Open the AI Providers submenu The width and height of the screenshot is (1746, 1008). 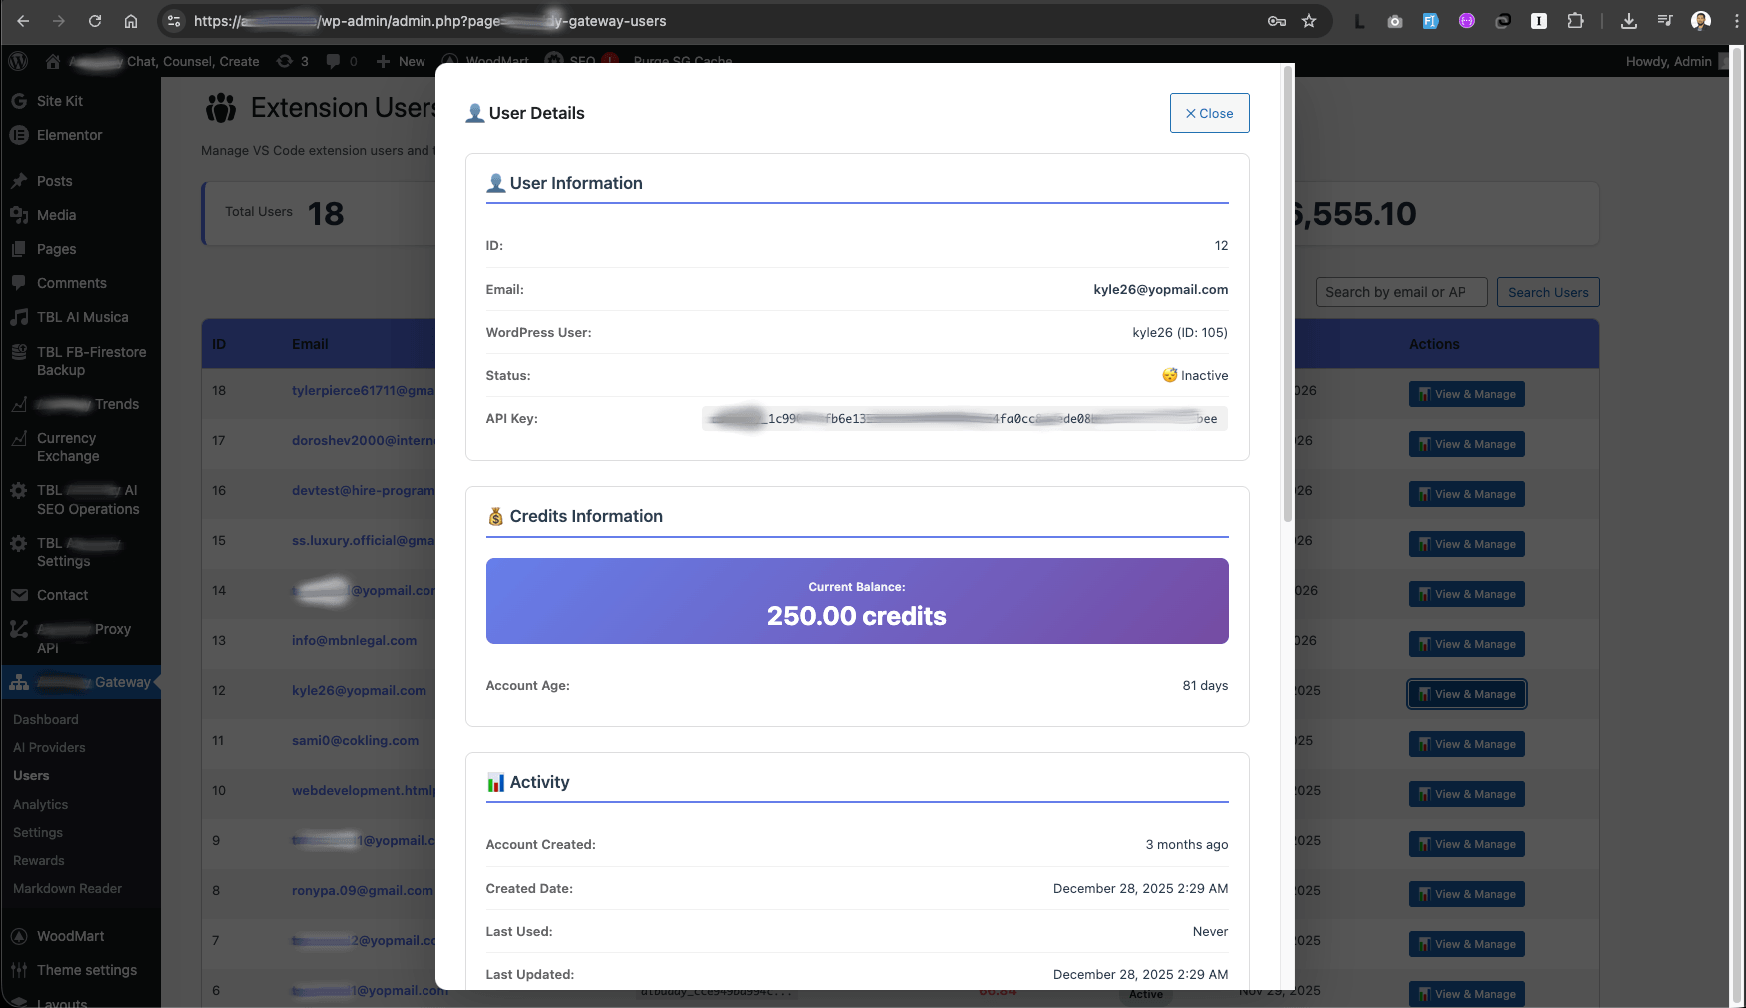[49, 747]
